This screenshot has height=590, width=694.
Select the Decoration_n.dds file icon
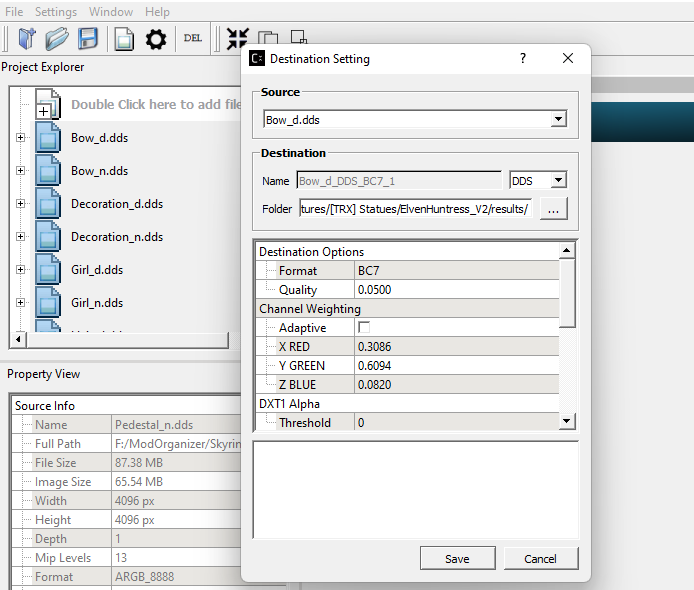click(48, 236)
